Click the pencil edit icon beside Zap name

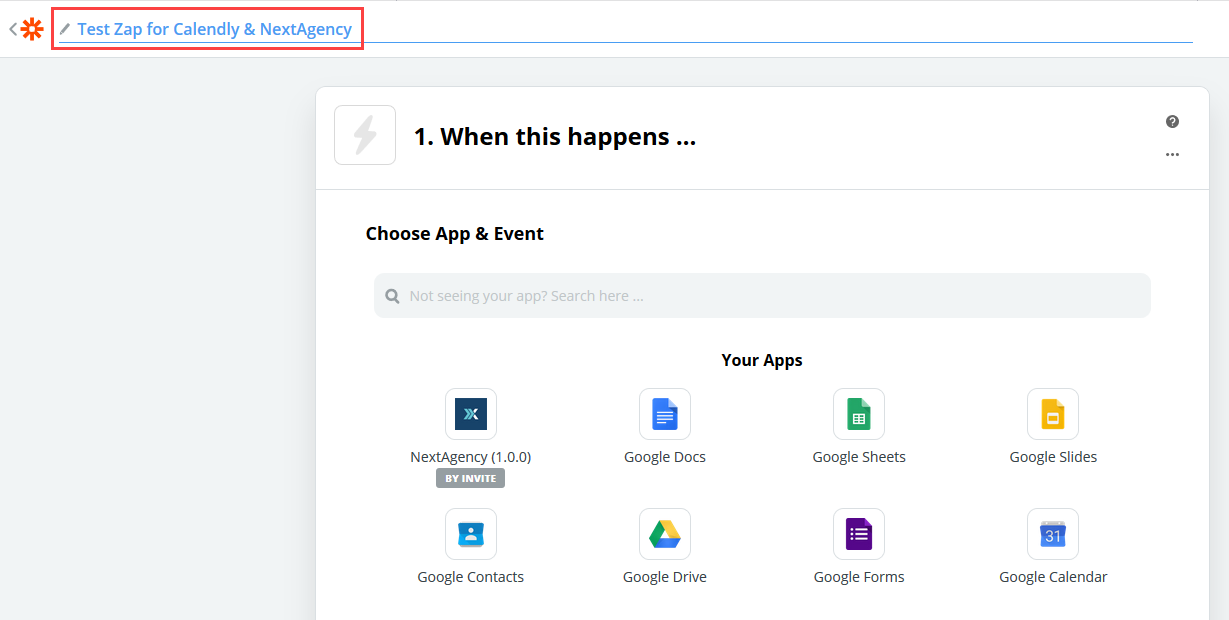(65, 29)
